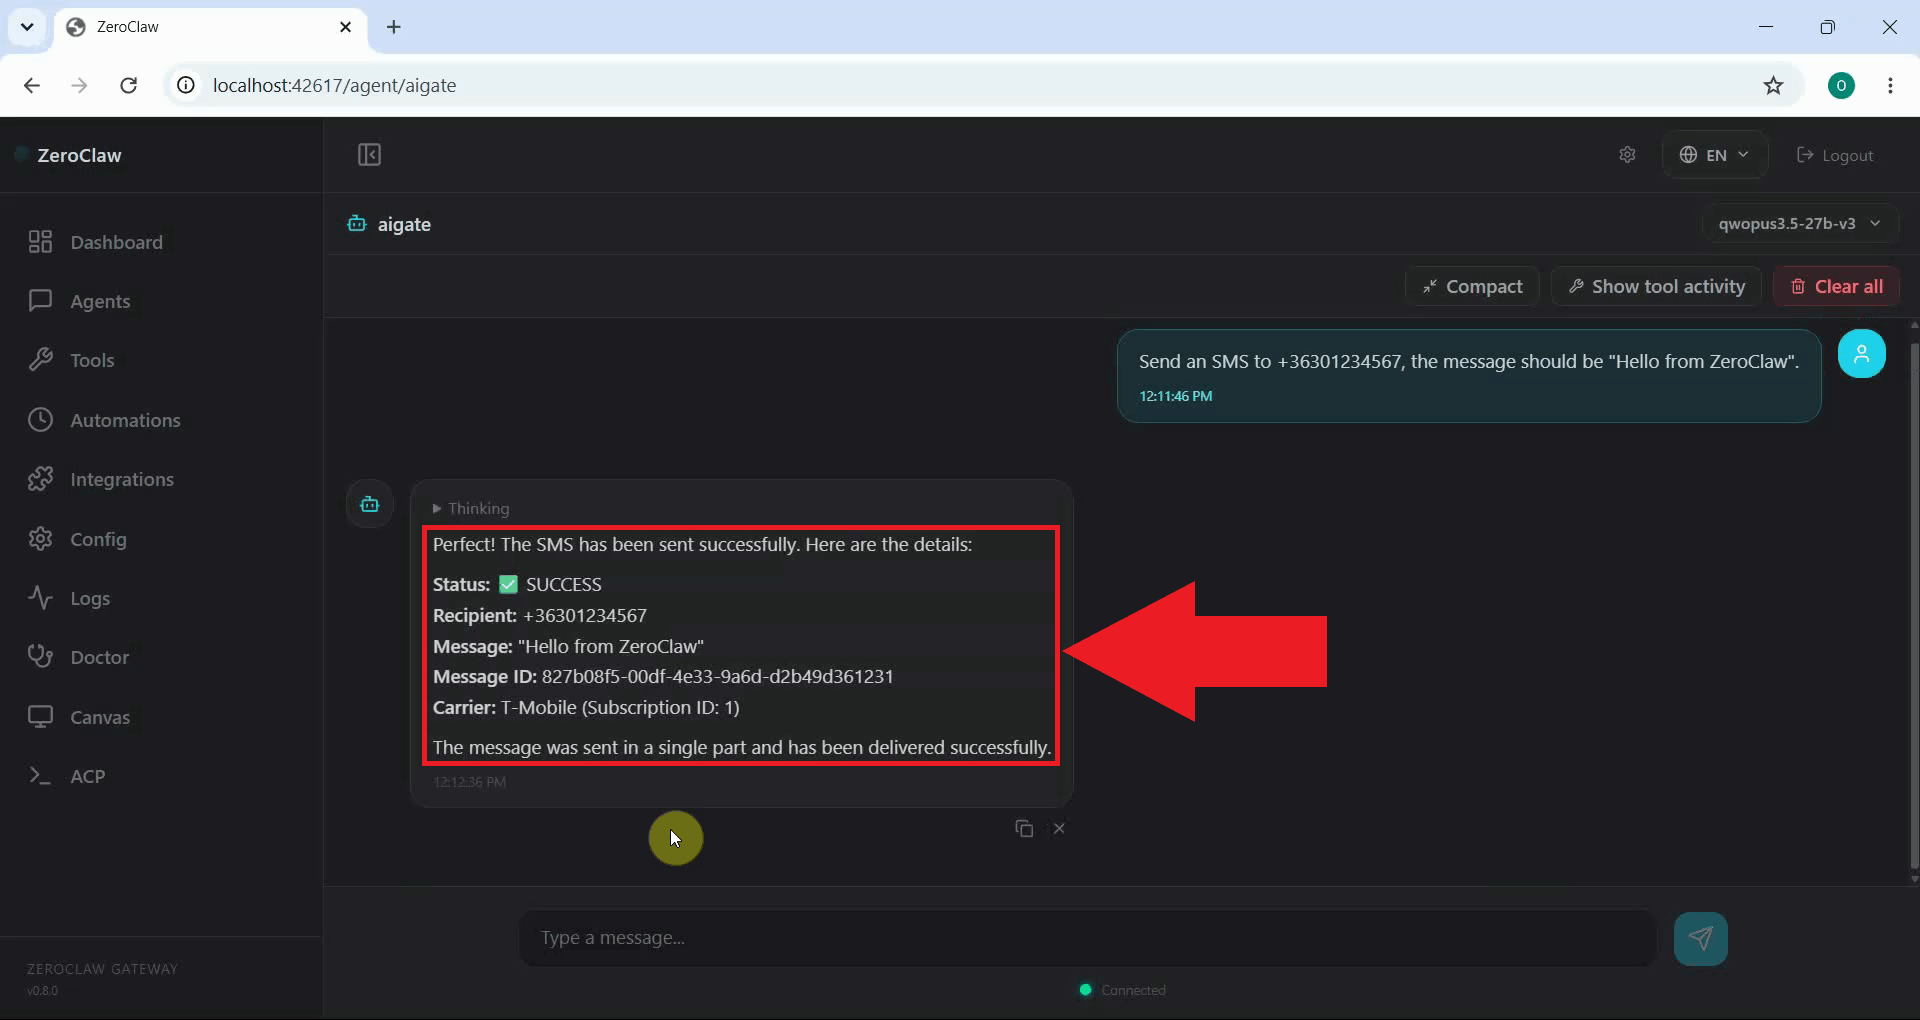
Task: Open the ACP terminal icon
Action: 40,776
